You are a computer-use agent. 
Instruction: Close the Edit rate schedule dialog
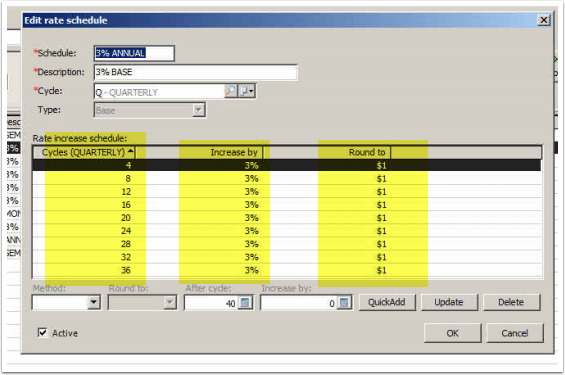point(543,20)
